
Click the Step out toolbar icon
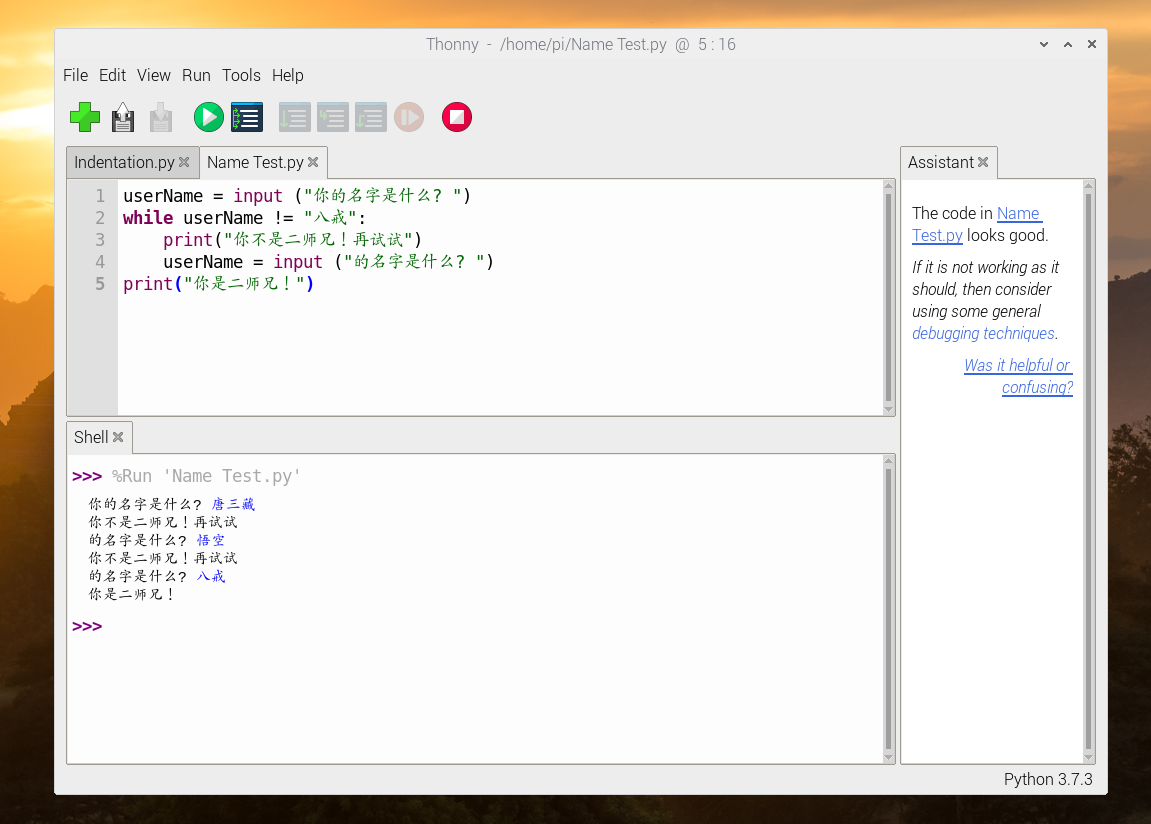pyautogui.click(x=370, y=117)
